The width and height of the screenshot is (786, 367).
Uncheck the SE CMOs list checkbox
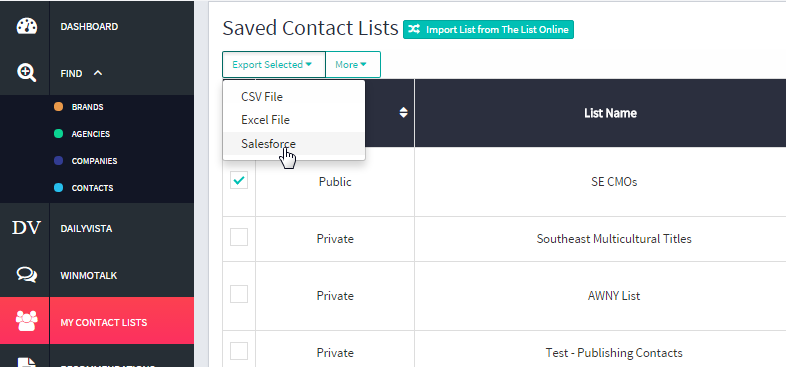239,180
